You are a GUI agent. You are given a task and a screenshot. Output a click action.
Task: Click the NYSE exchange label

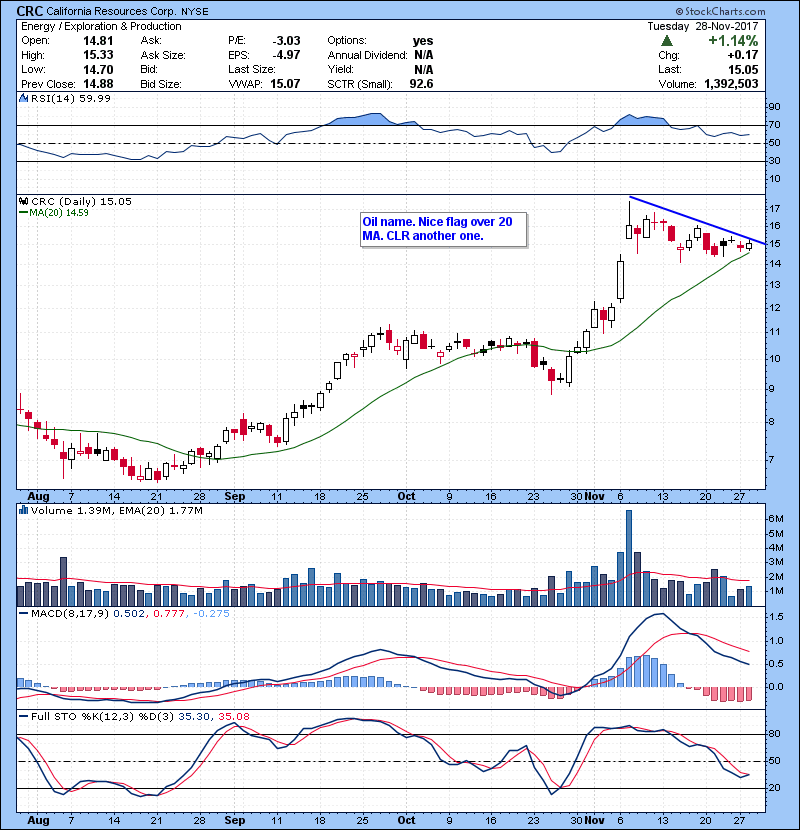(195, 12)
